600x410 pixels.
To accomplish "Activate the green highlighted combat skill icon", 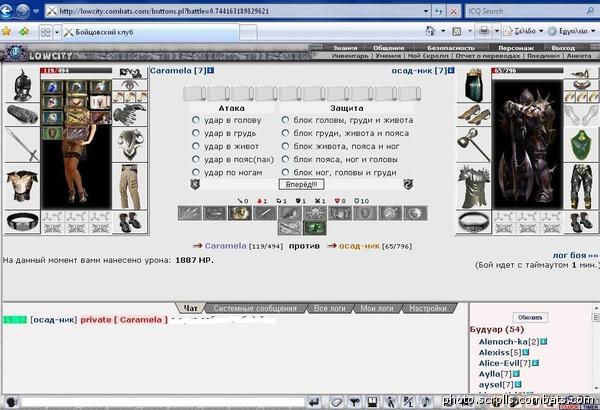I will tap(315, 228).
